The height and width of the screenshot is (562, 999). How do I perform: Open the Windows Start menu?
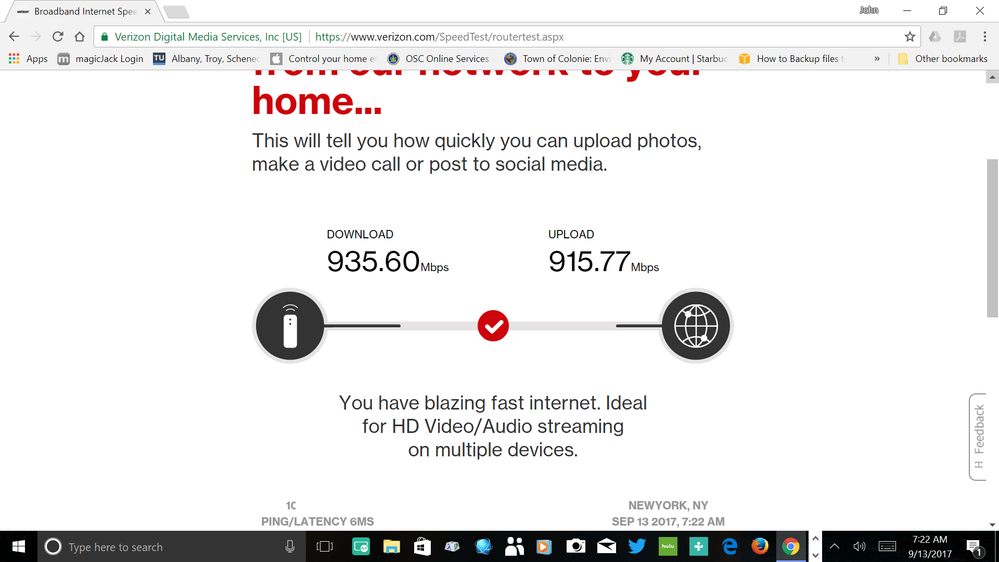18,547
